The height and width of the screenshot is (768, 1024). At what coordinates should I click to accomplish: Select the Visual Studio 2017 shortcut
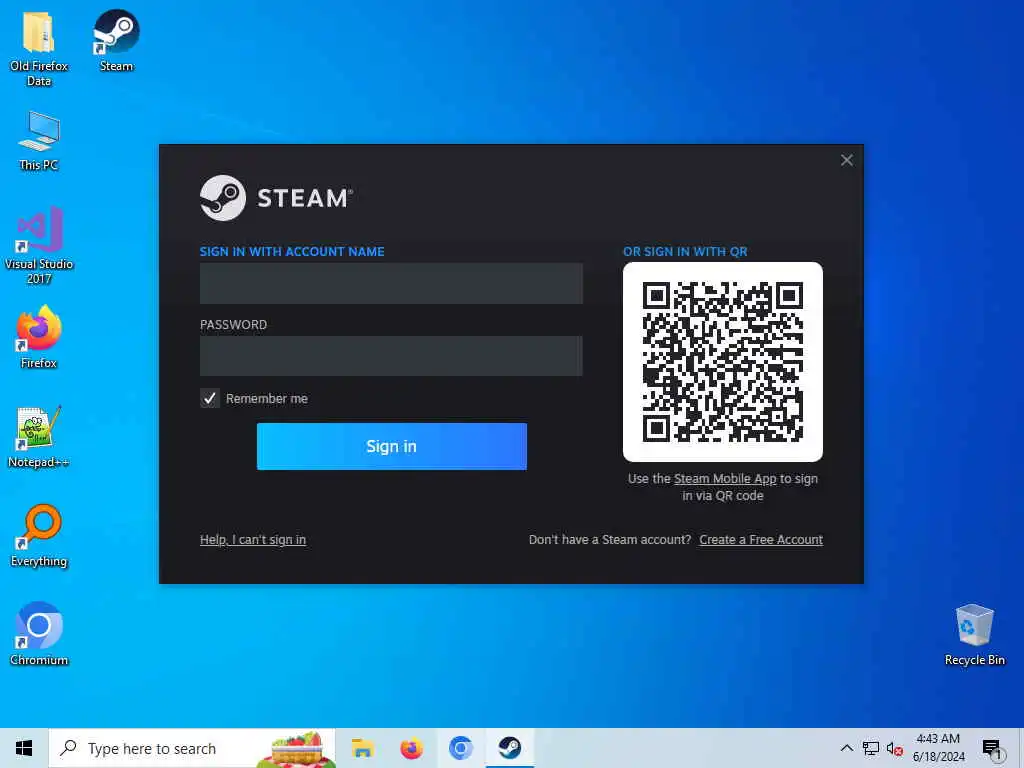pyautogui.click(x=39, y=245)
